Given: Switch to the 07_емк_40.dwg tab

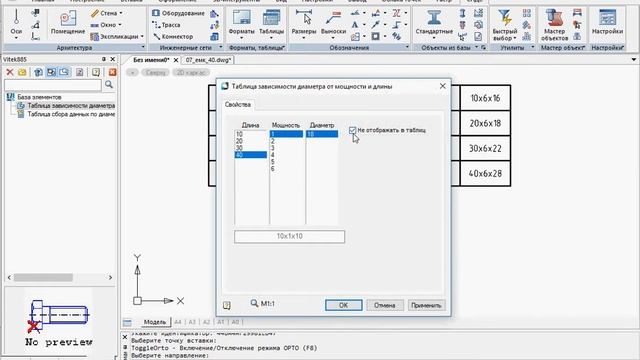Looking at the screenshot, I should (208, 60).
